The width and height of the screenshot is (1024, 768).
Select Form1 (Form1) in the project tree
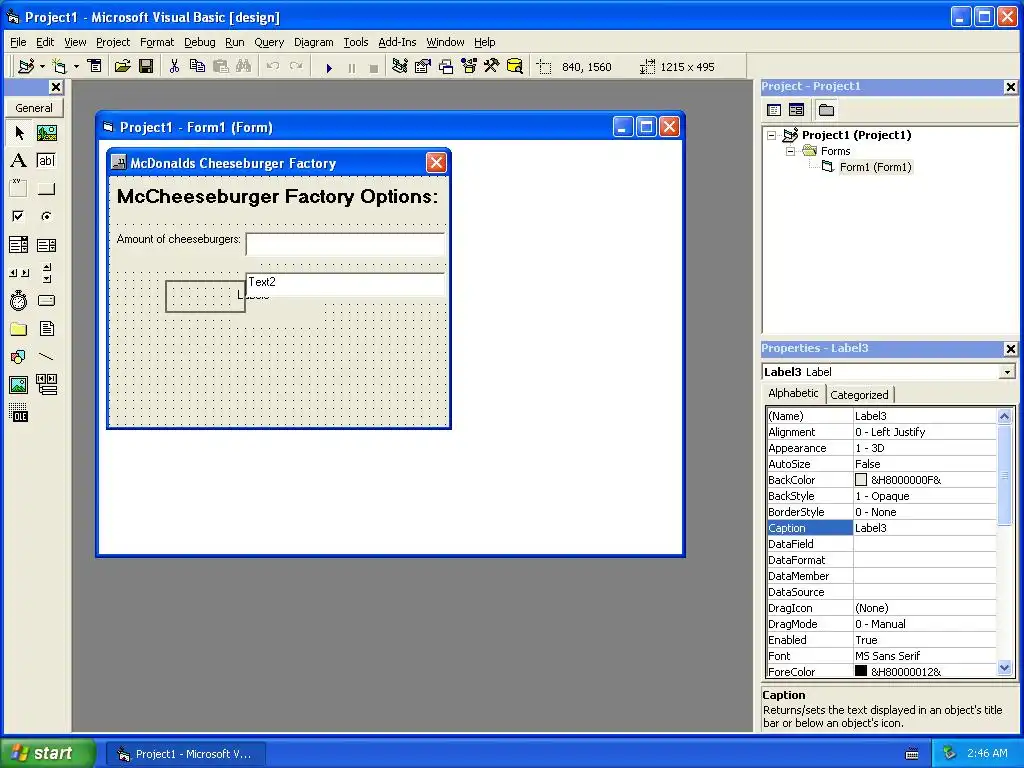875,167
